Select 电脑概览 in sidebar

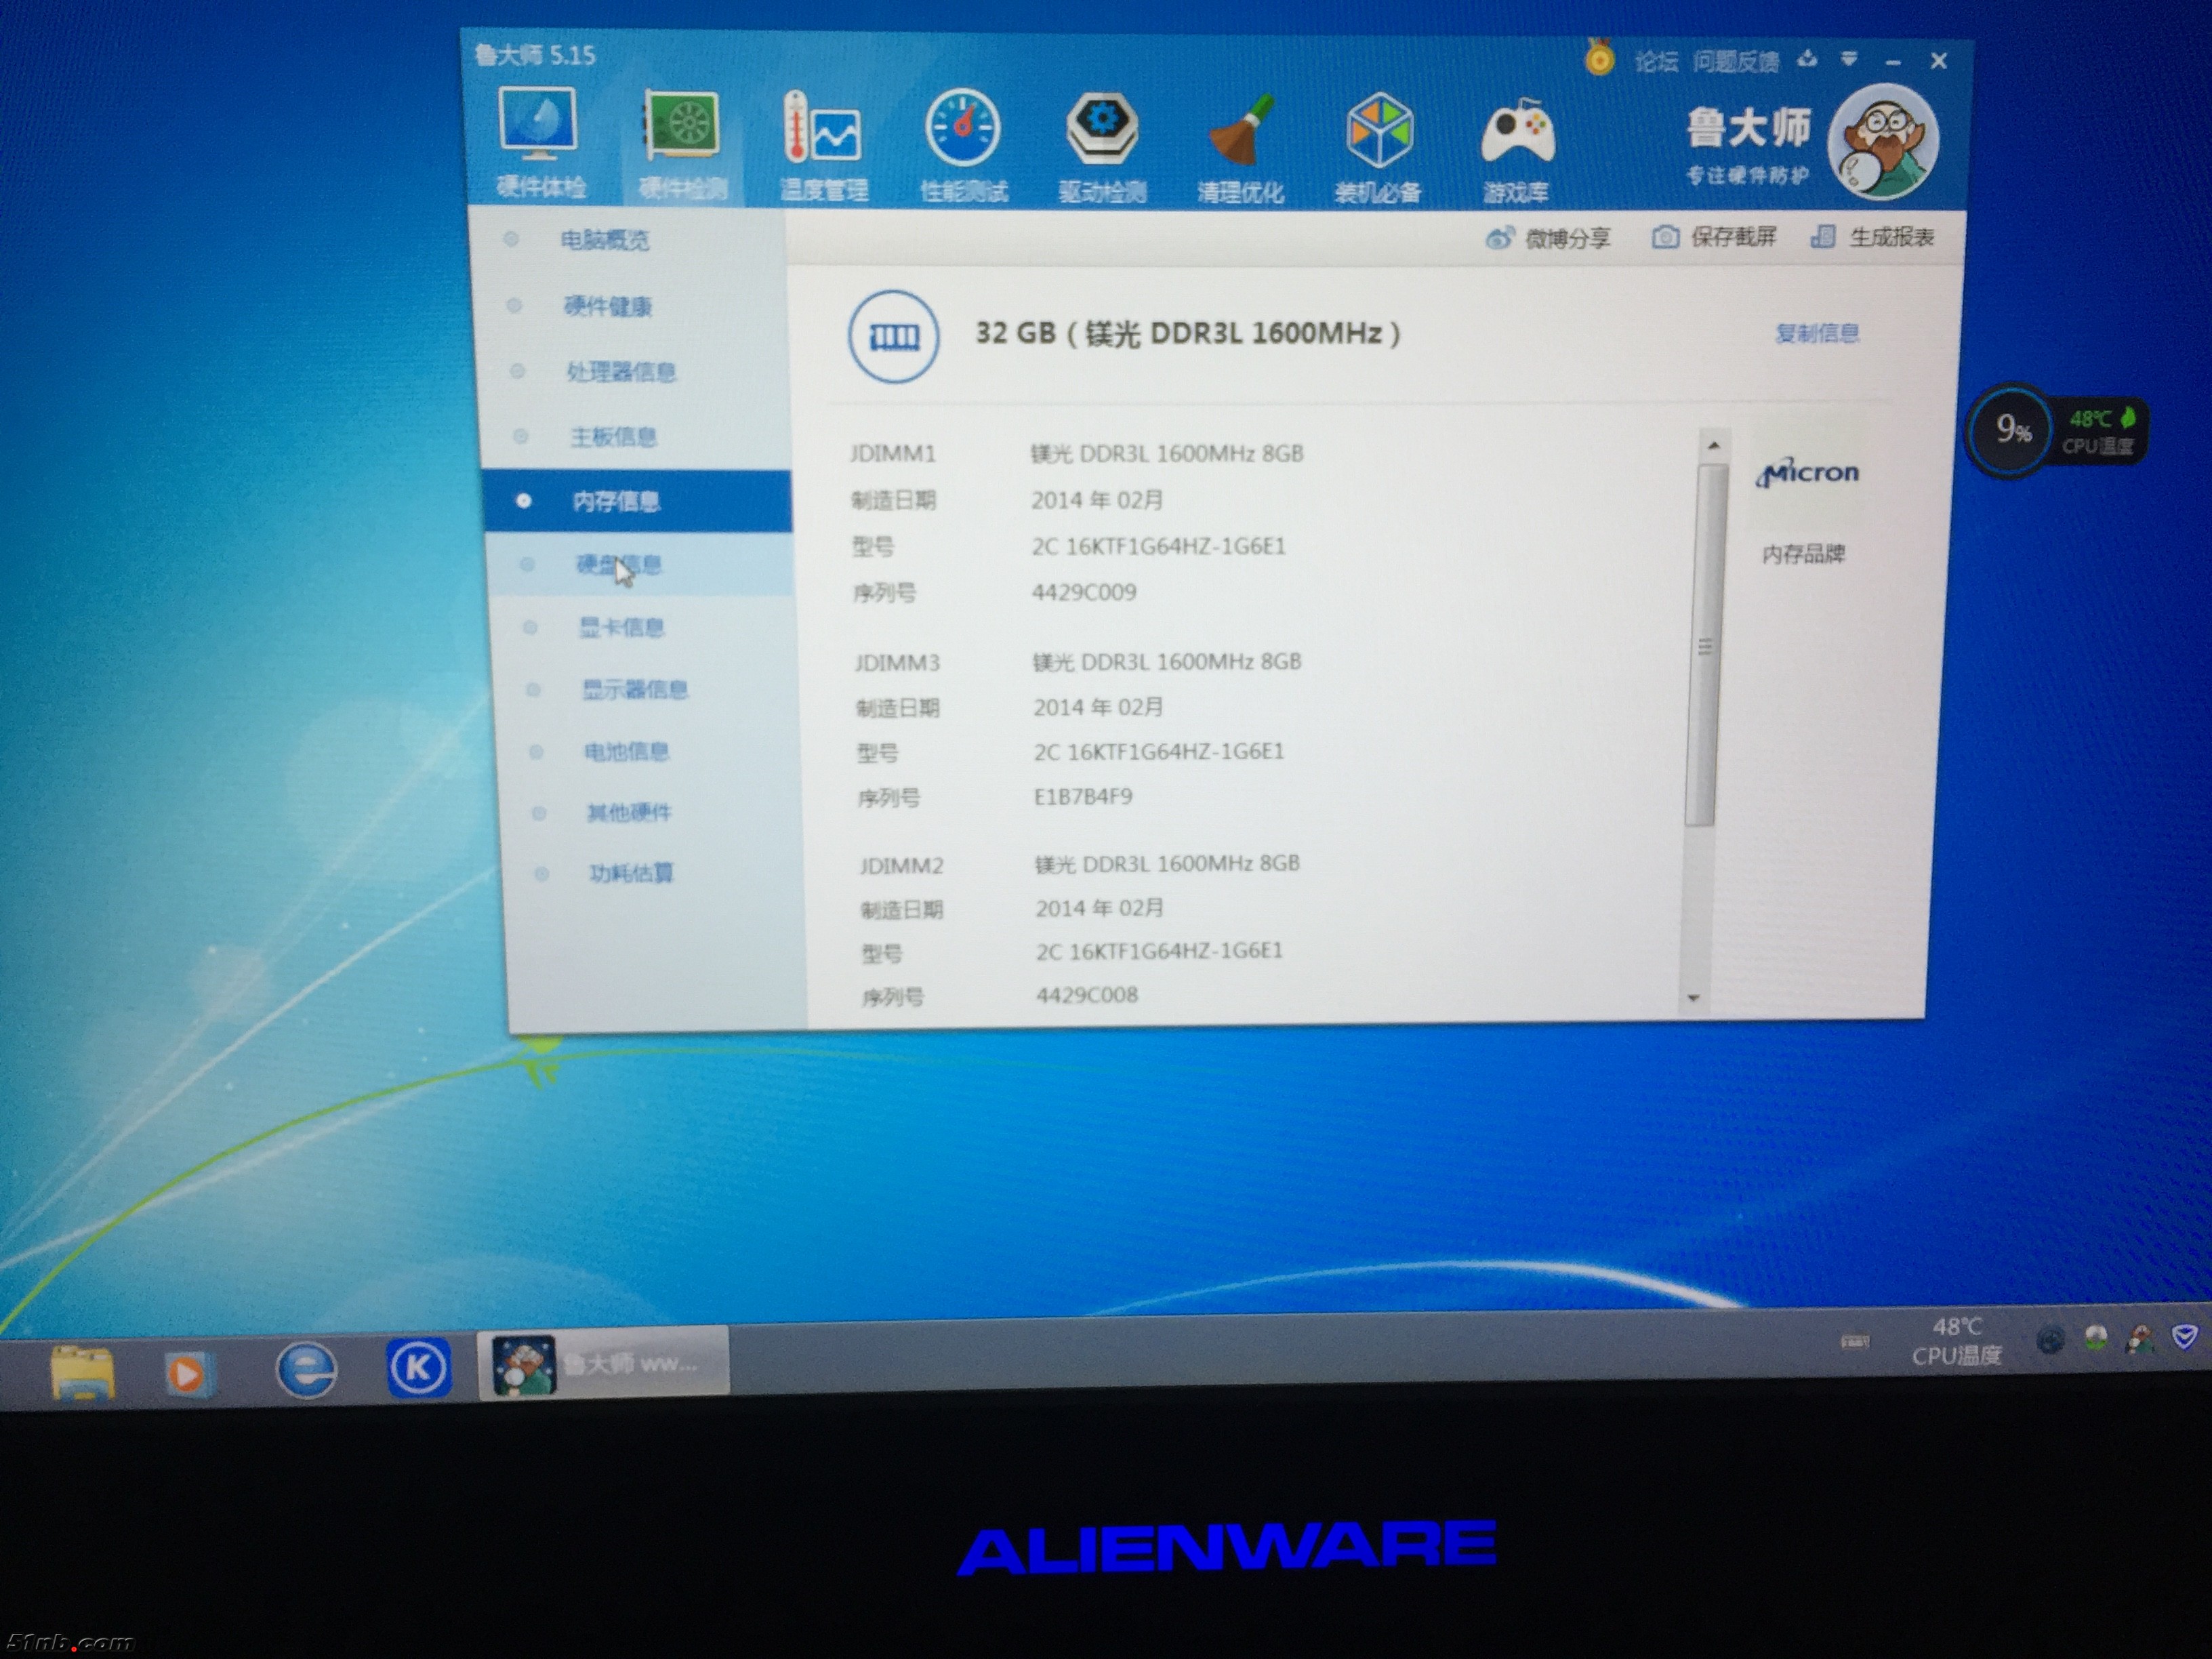(x=604, y=240)
